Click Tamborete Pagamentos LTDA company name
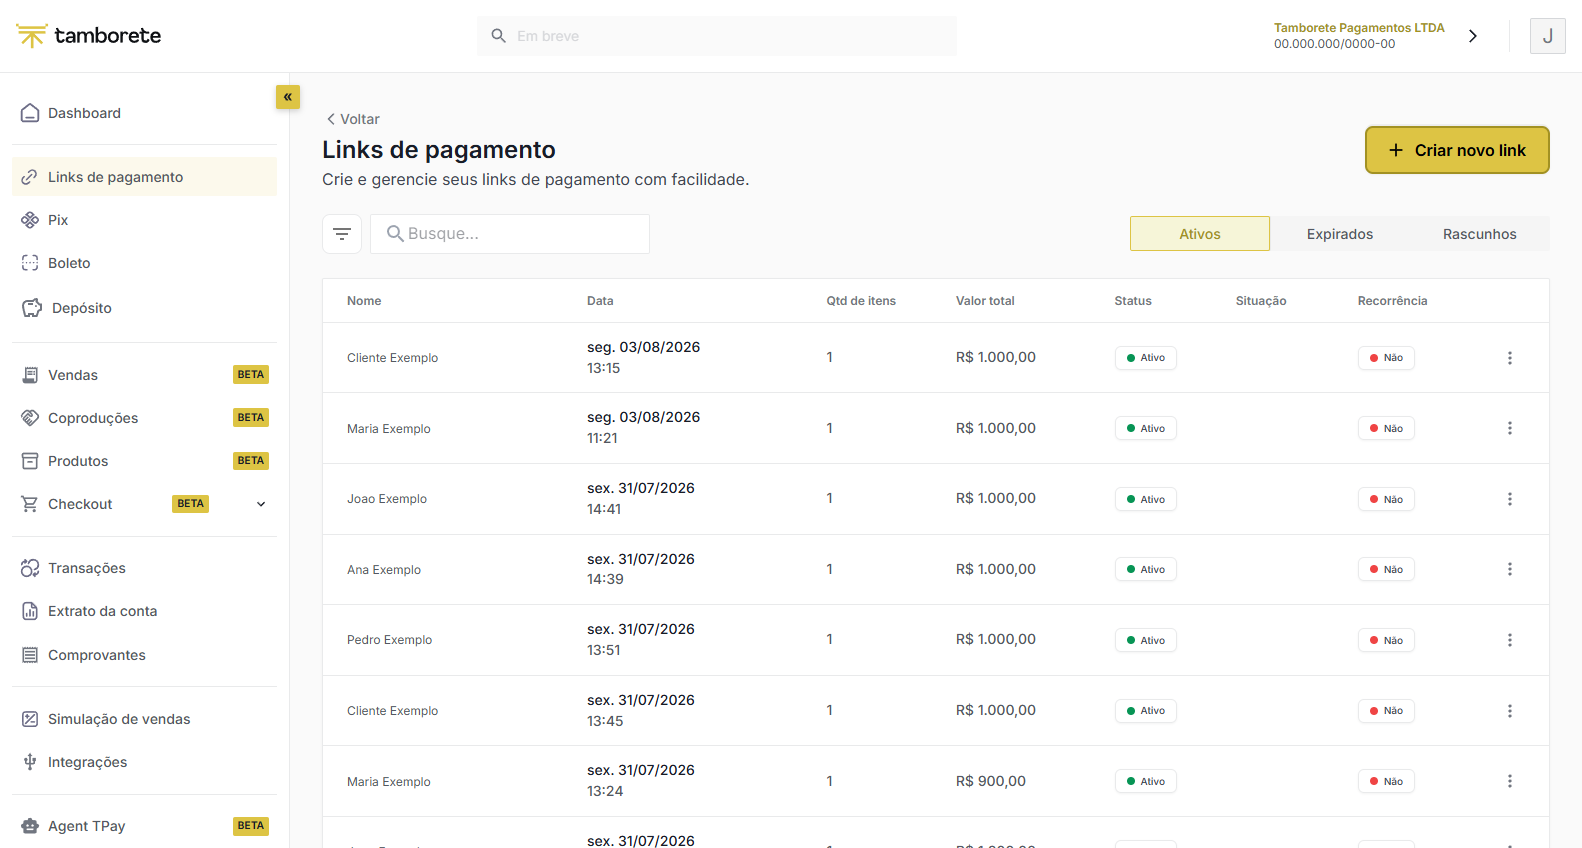 [1359, 28]
